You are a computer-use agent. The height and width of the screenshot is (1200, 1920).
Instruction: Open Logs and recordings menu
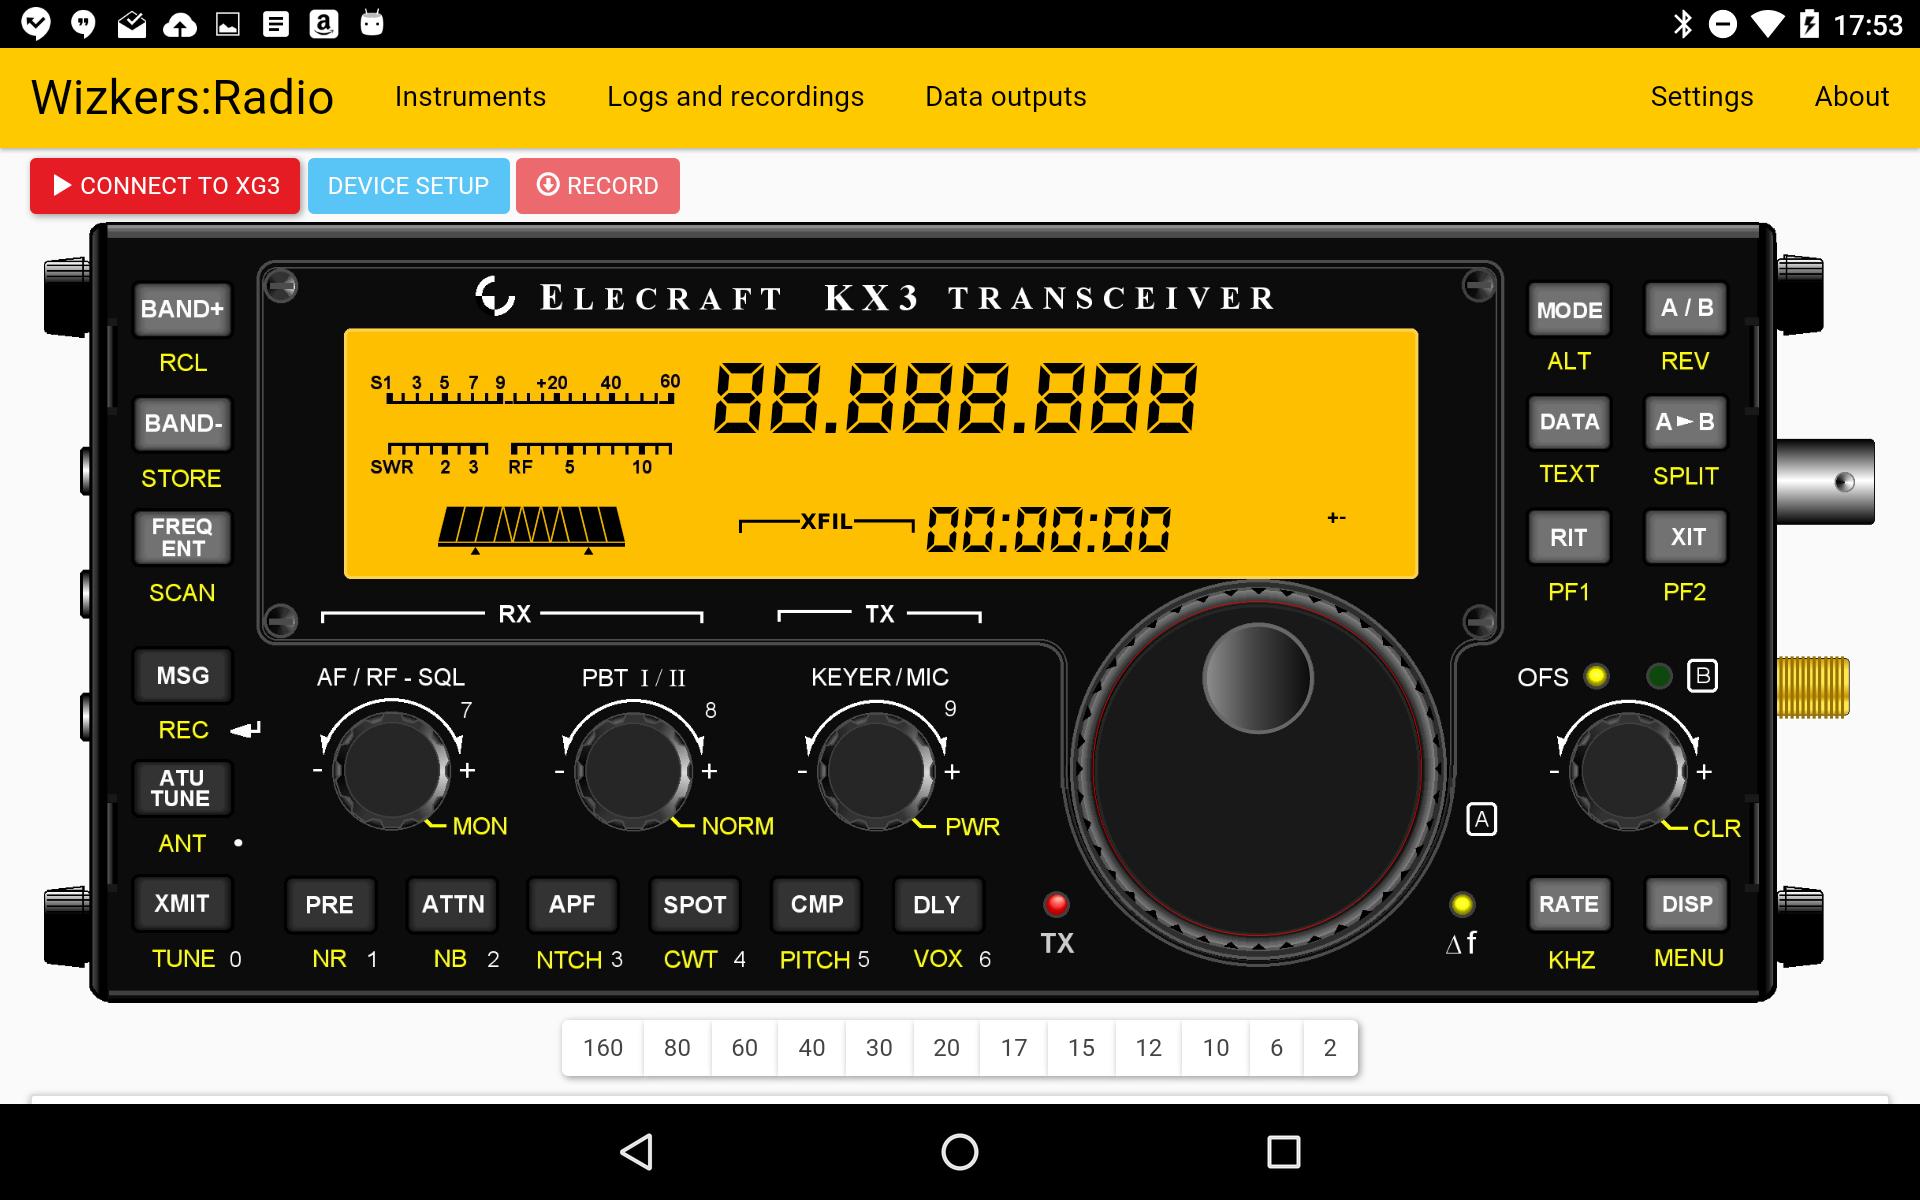[735, 97]
